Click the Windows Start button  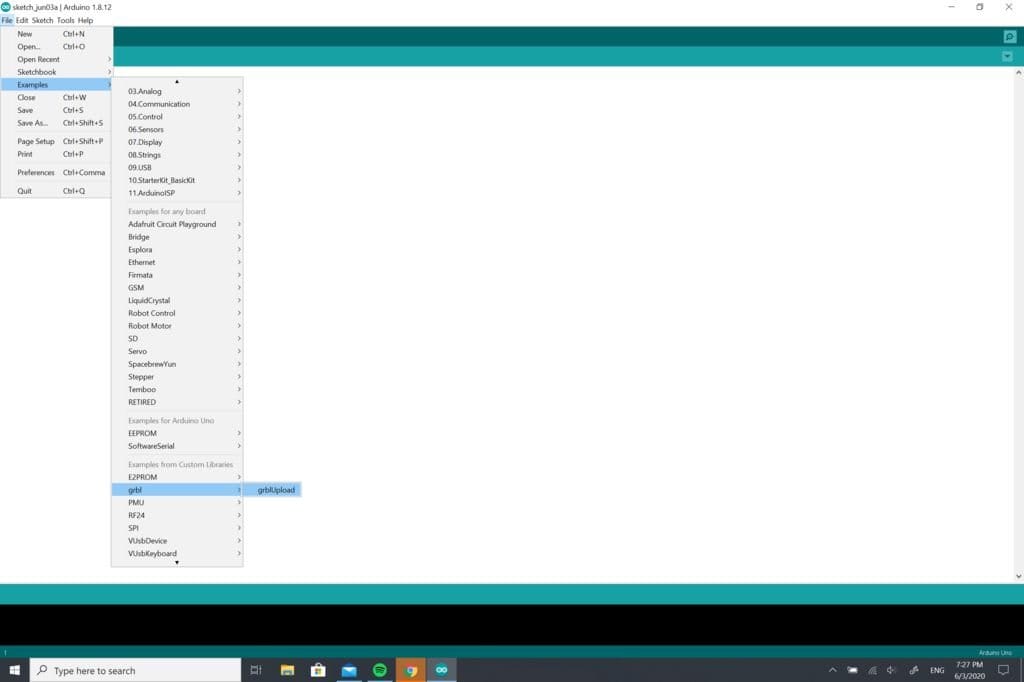[15, 670]
